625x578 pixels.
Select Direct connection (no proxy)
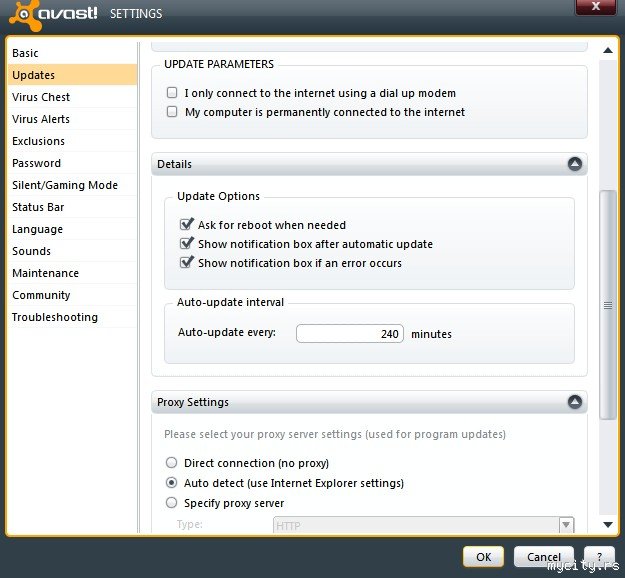[172, 463]
